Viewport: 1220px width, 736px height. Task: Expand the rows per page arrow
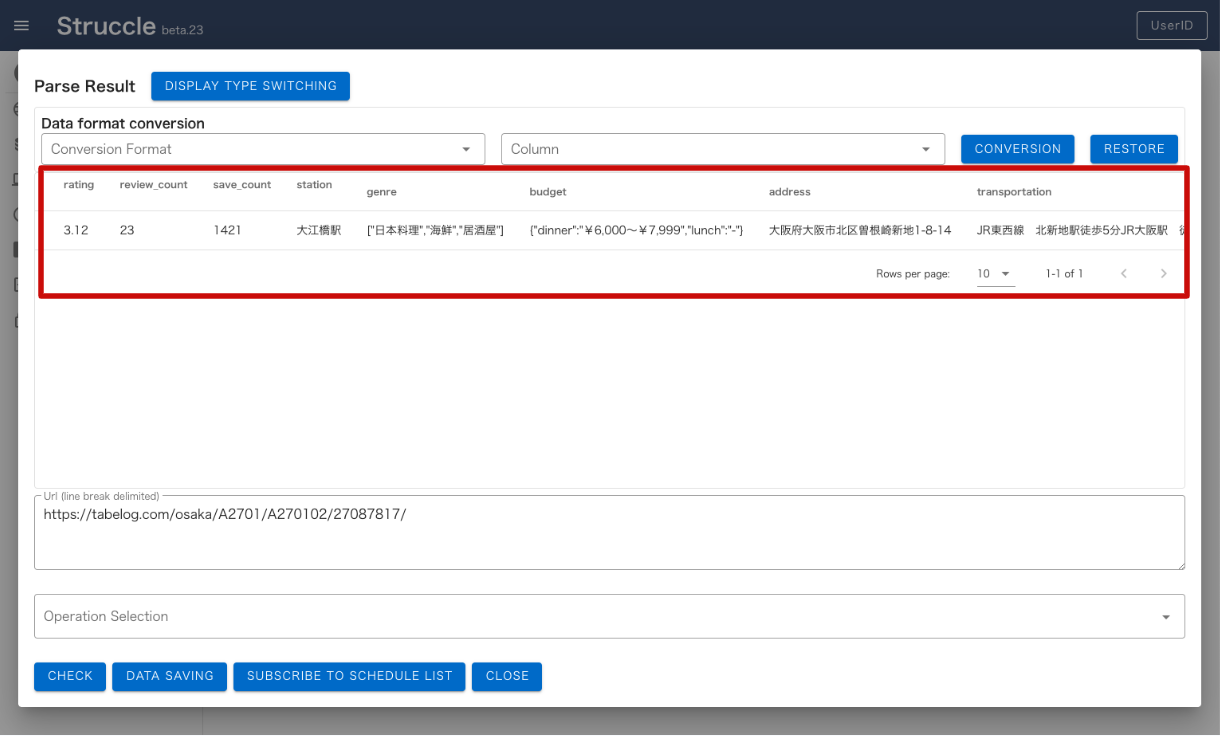pos(1003,272)
